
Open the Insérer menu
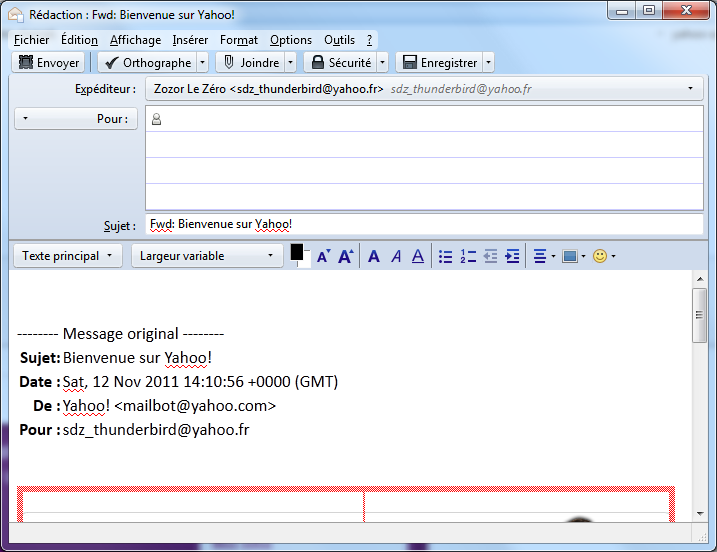[190, 40]
